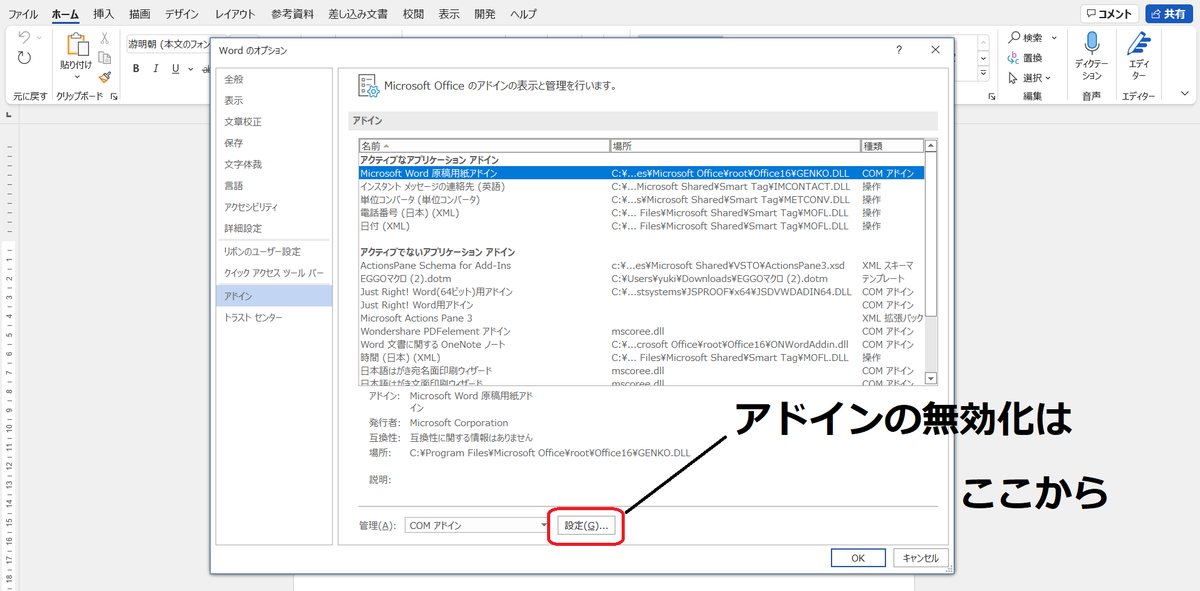Select the Format Painter brush icon

(104, 76)
